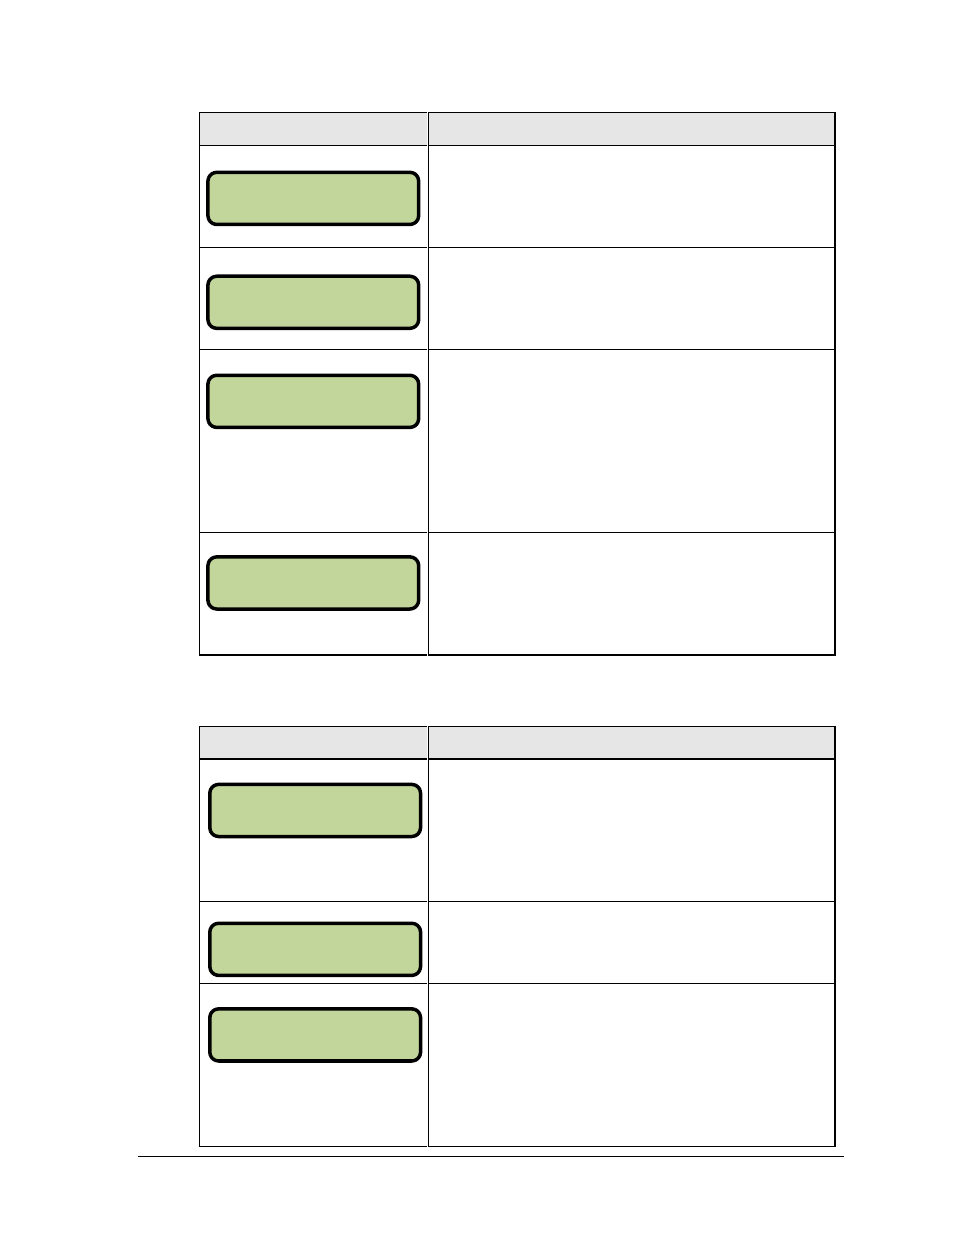The width and height of the screenshot is (954, 1235).
Task: Click the blank cell beside first lower-table display
Action: pyautogui.click(x=631, y=831)
